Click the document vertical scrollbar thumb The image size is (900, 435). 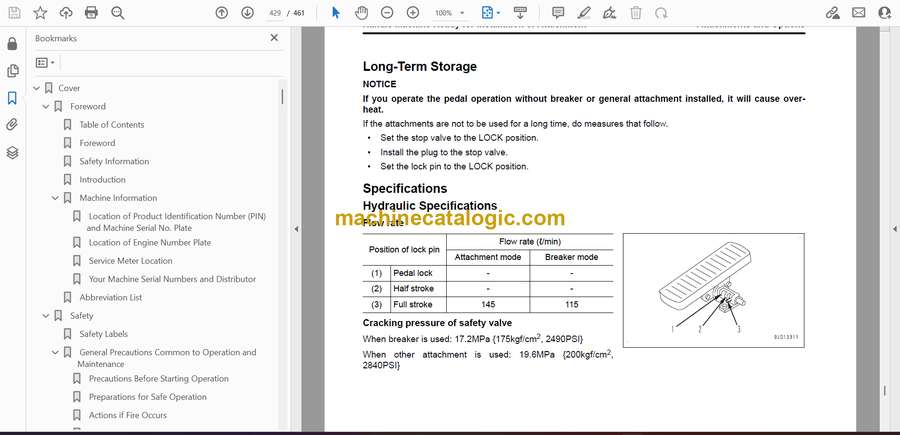tap(884, 392)
